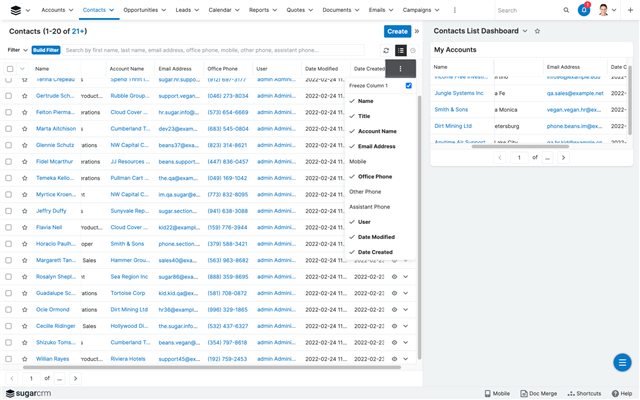The image size is (640, 400).
Task: Check the Willian Rayes row checkbox
Action: [10, 358]
